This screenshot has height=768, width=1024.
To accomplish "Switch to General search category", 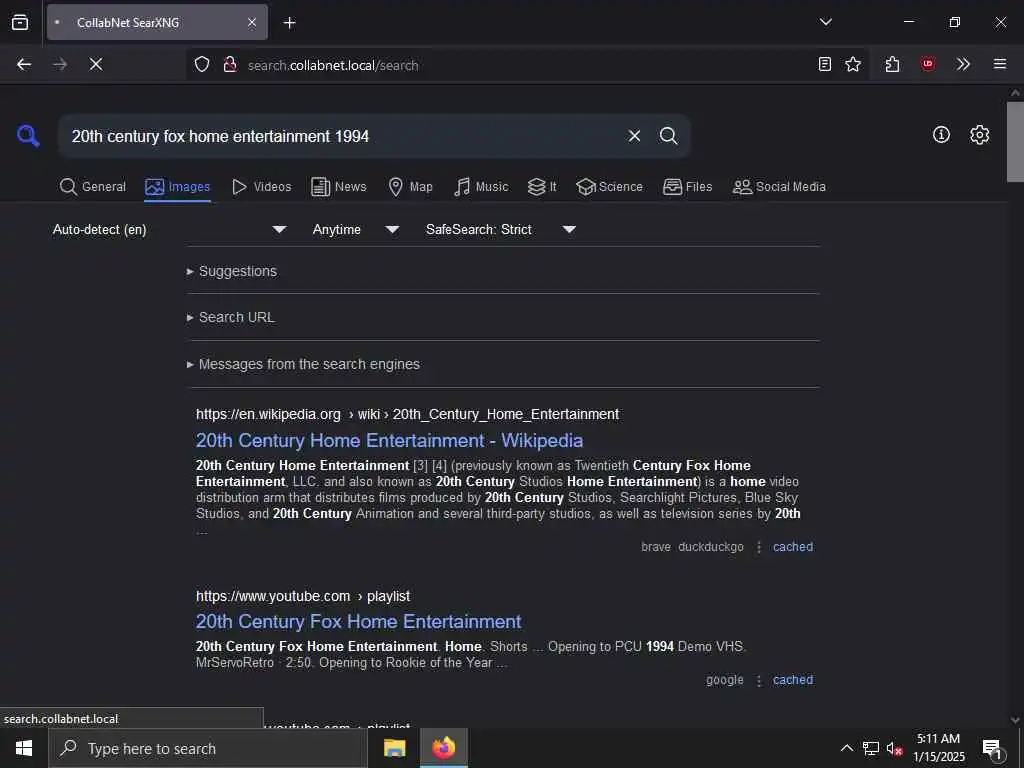I will (x=92, y=187).
